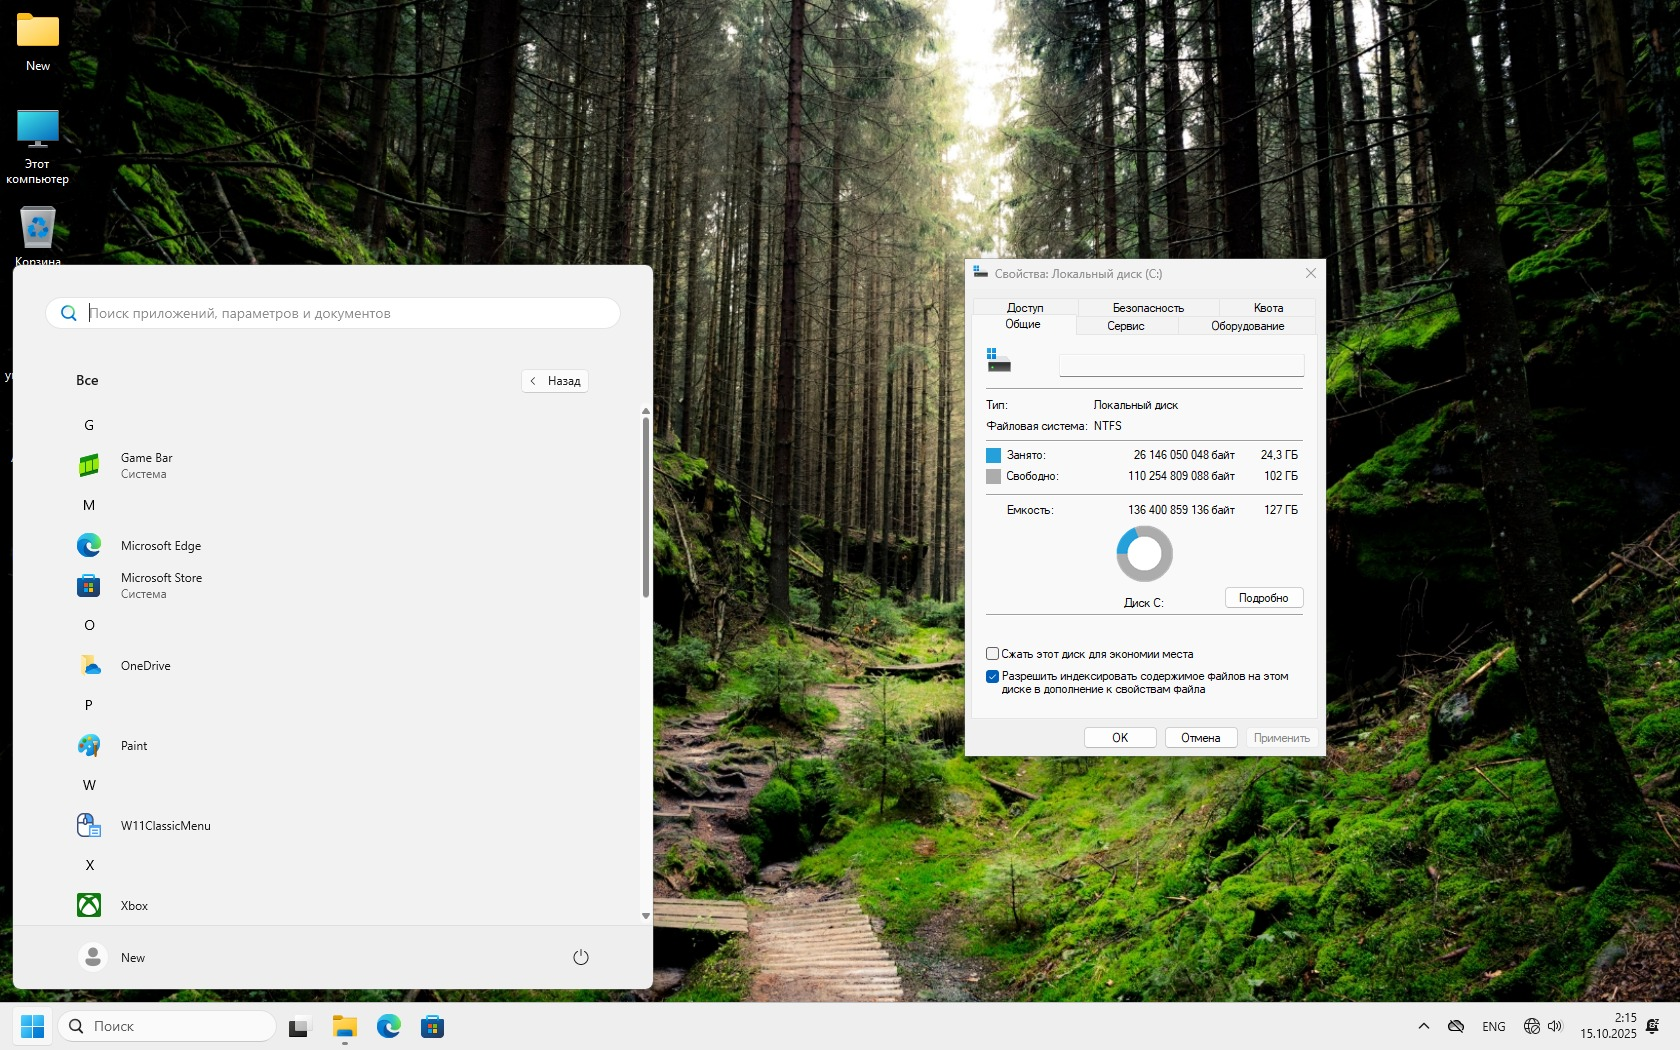Switch to the Оборудование tab
Screen dimensions: 1680x1050
(1247, 326)
